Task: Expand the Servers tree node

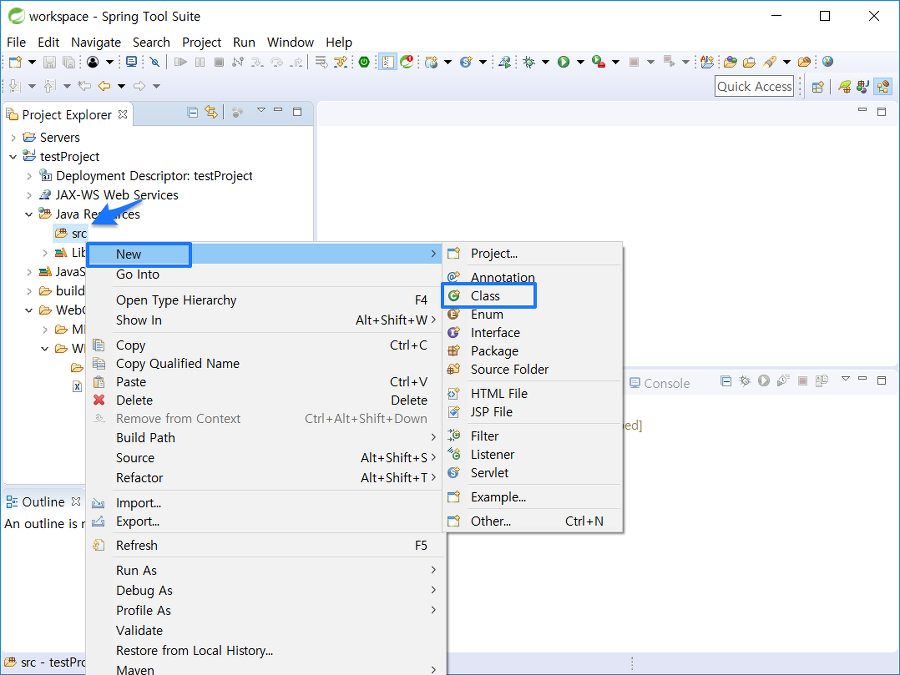Action: [x=13, y=138]
